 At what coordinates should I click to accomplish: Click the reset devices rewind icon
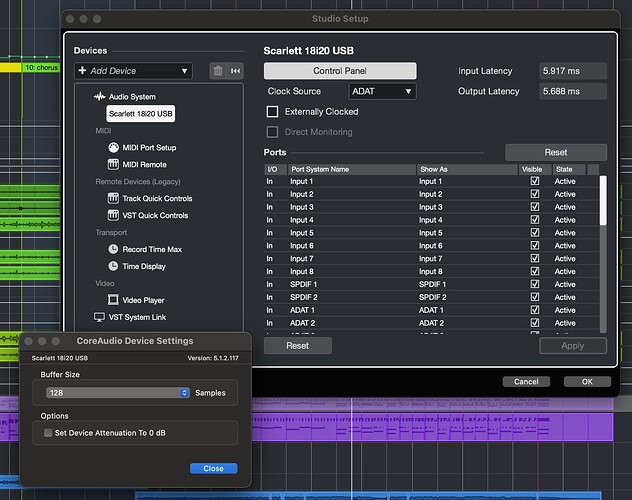point(235,71)
